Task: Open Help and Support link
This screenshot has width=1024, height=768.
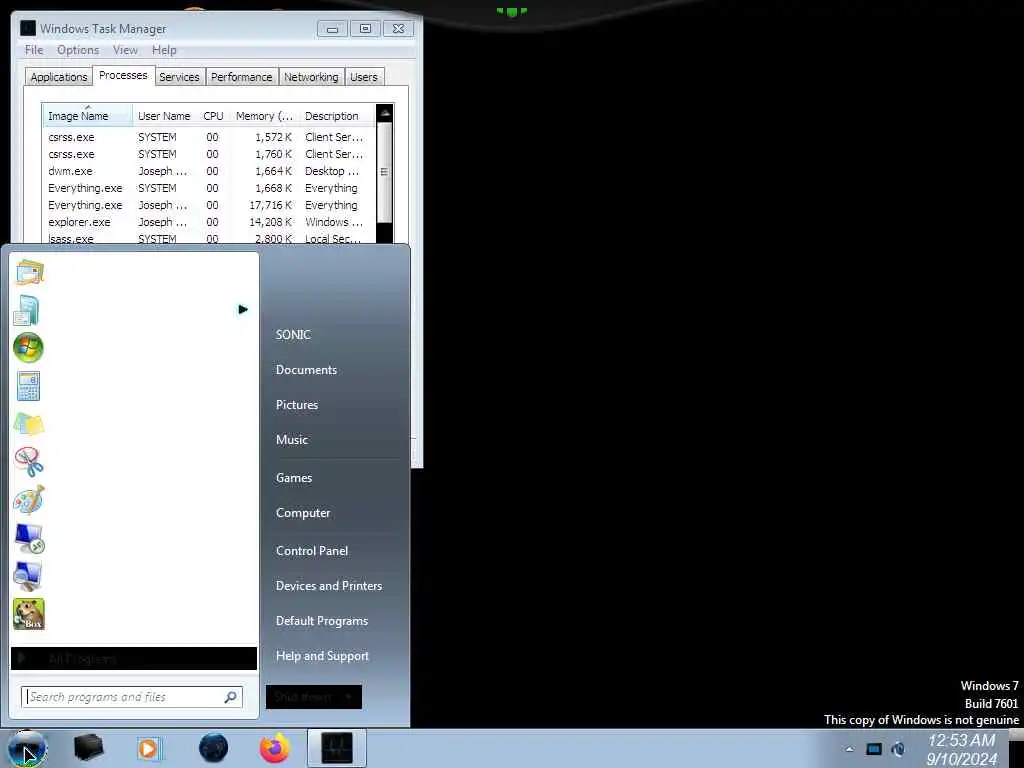Action: click(x=323, y=656)
